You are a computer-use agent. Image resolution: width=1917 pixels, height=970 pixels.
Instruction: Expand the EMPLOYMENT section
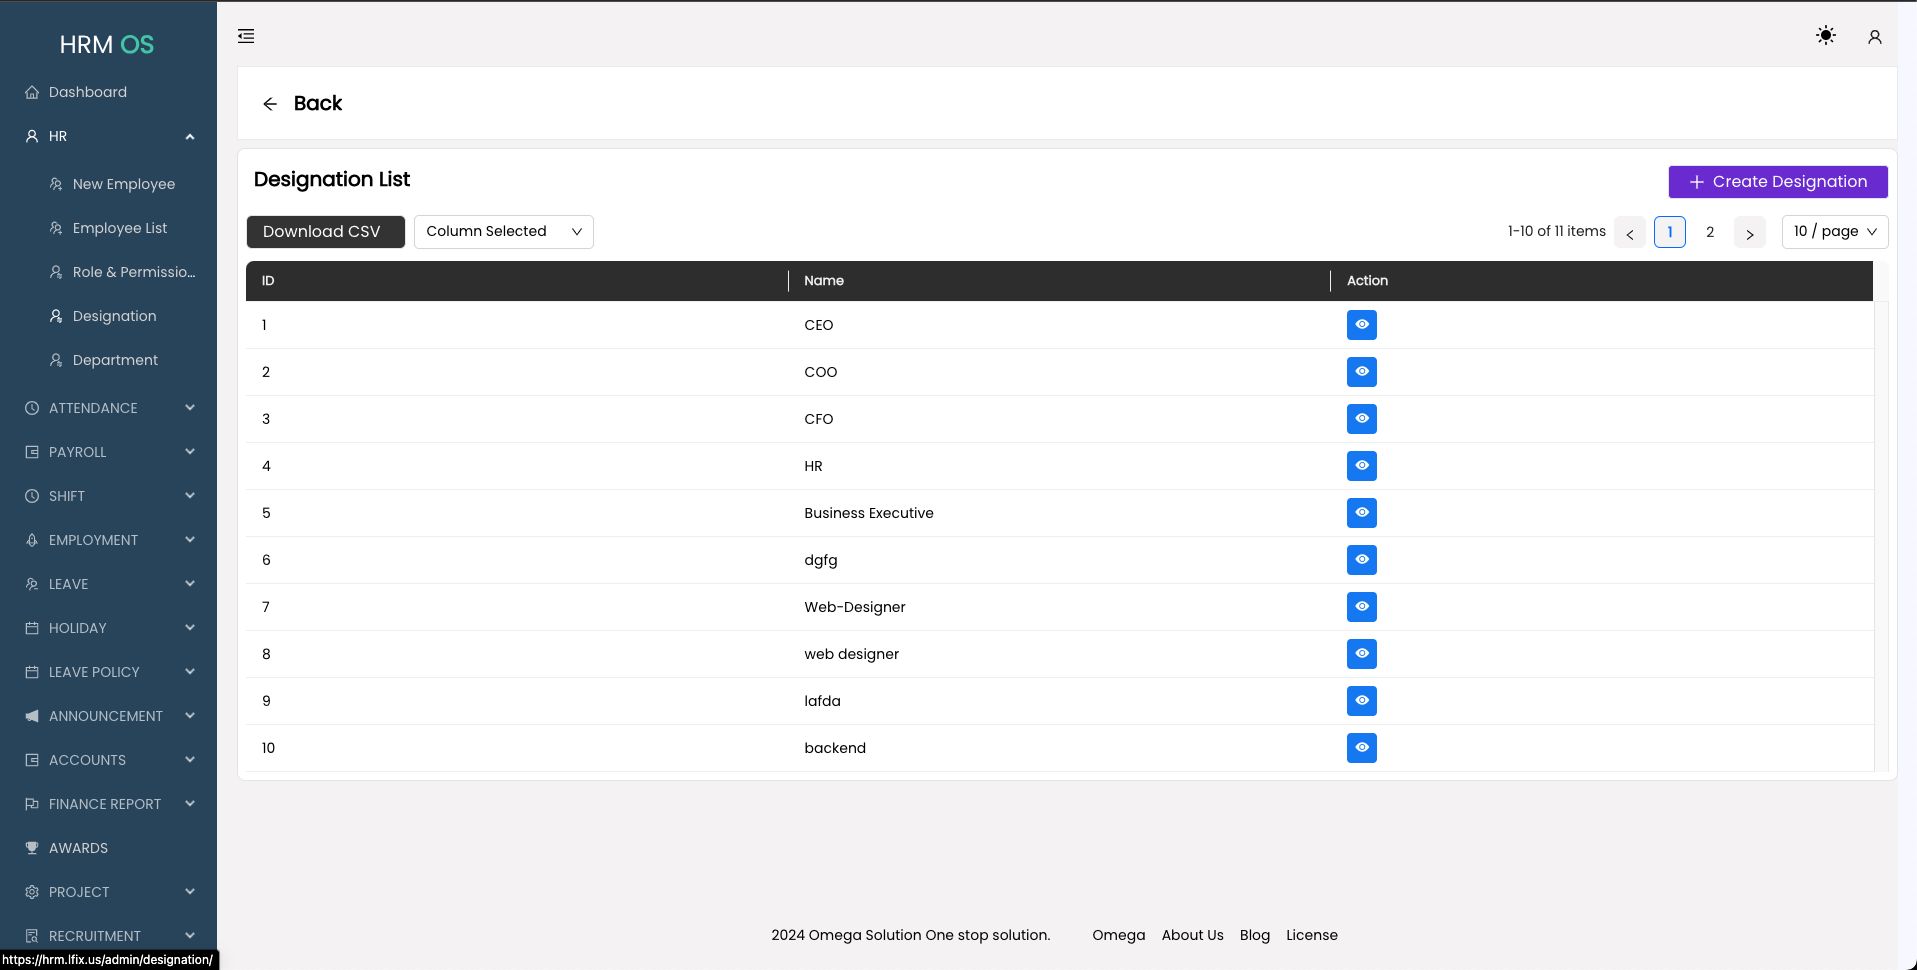[x=190, y=540]
